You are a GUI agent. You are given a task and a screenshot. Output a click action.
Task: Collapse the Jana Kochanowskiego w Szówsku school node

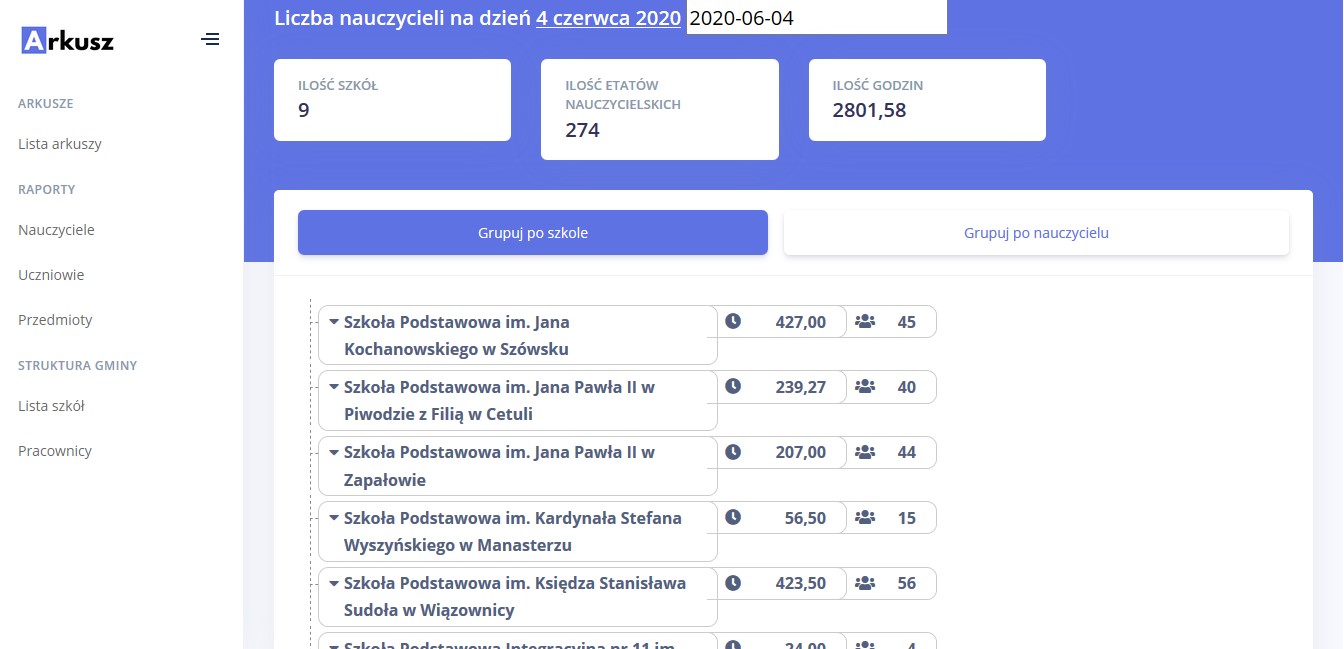click(334, 322)
